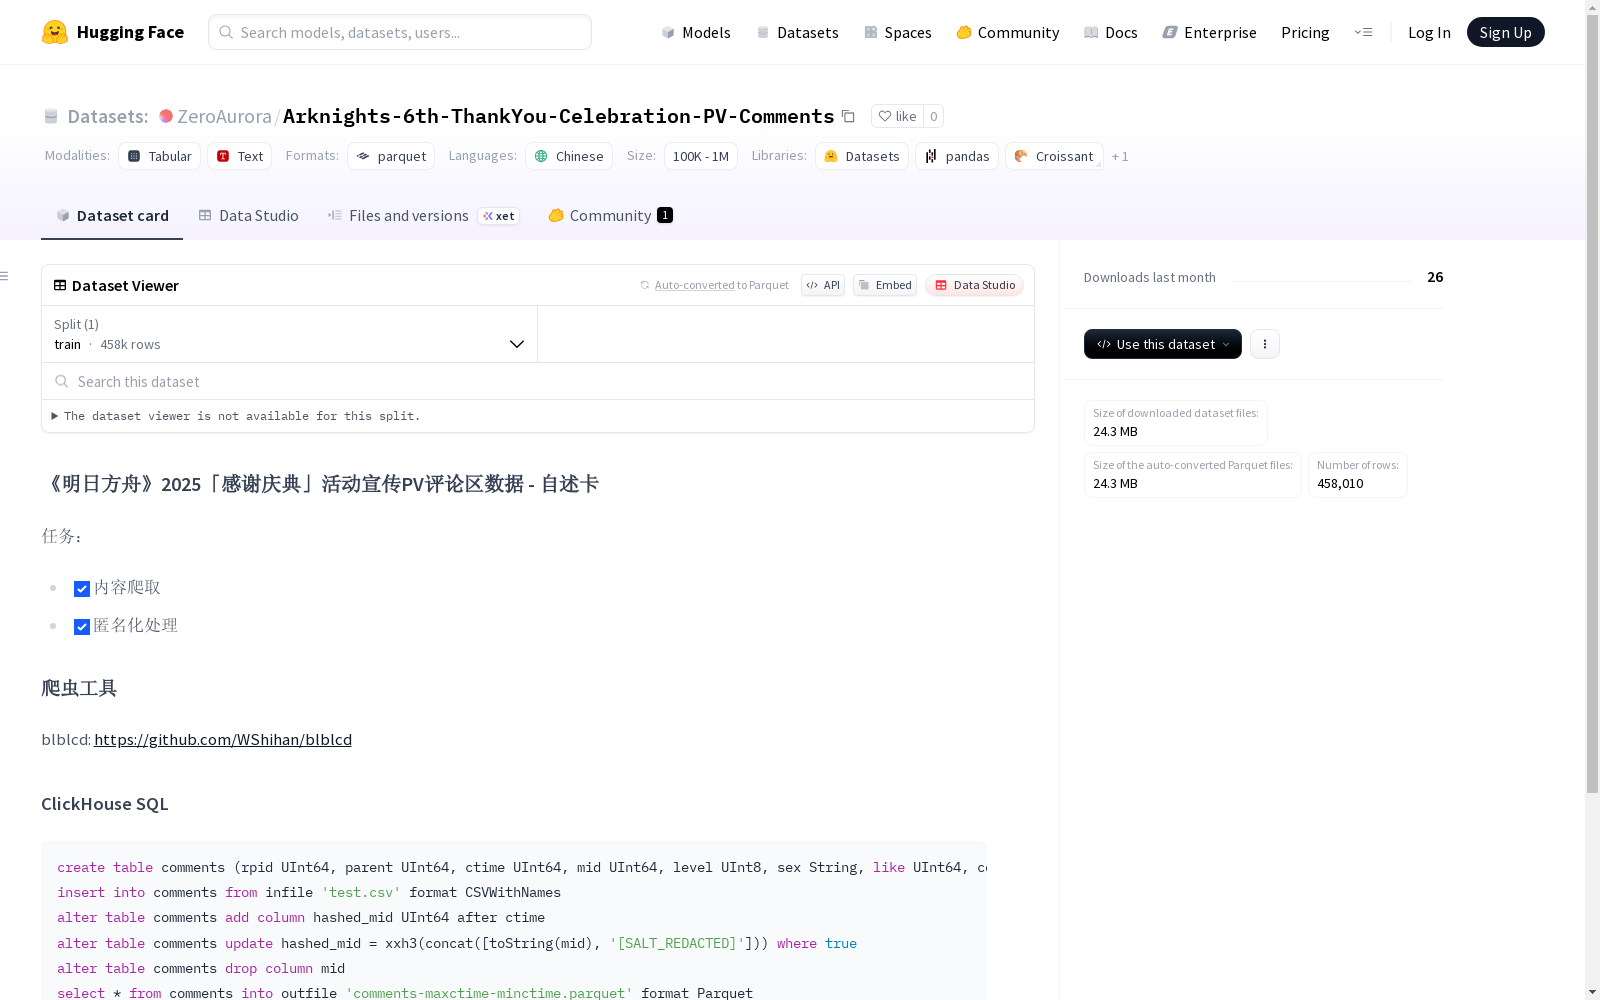Viewport: 1600px width, 1000px height.
Task: Switch to the Dataset card tab
Action: point(112,216)
